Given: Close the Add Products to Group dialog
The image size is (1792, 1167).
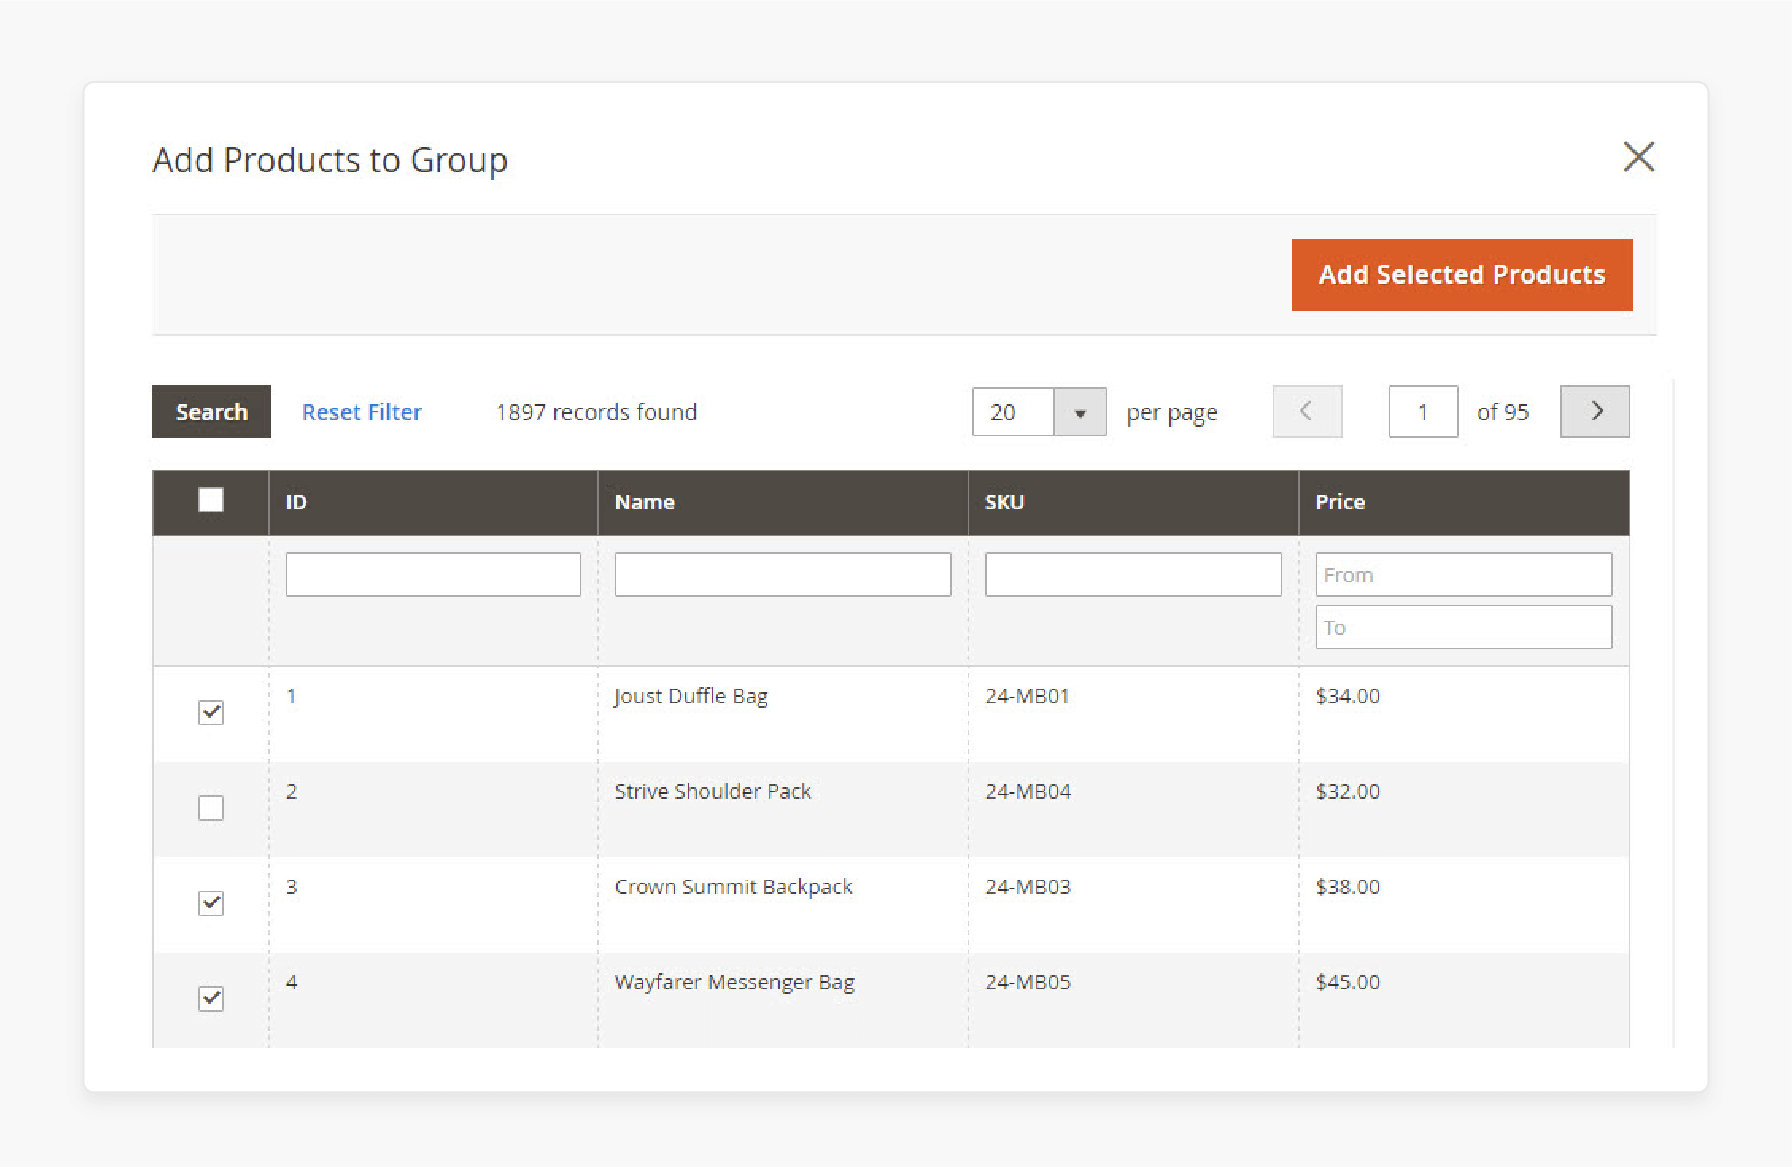Looking at the screenshot, I should click(1638, 157).
